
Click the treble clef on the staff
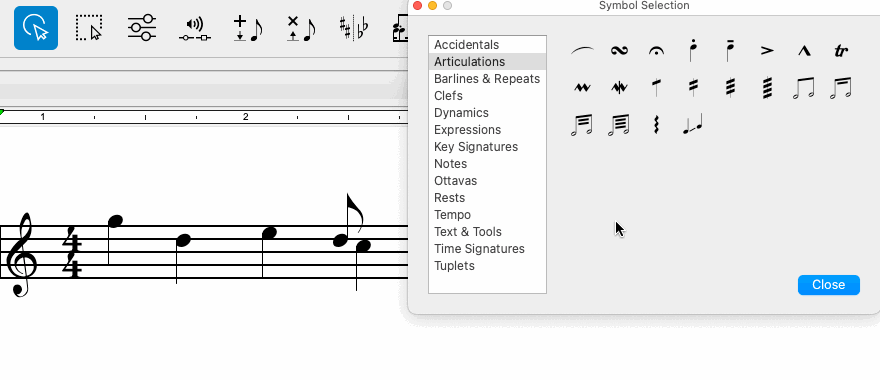click(21, 254)
